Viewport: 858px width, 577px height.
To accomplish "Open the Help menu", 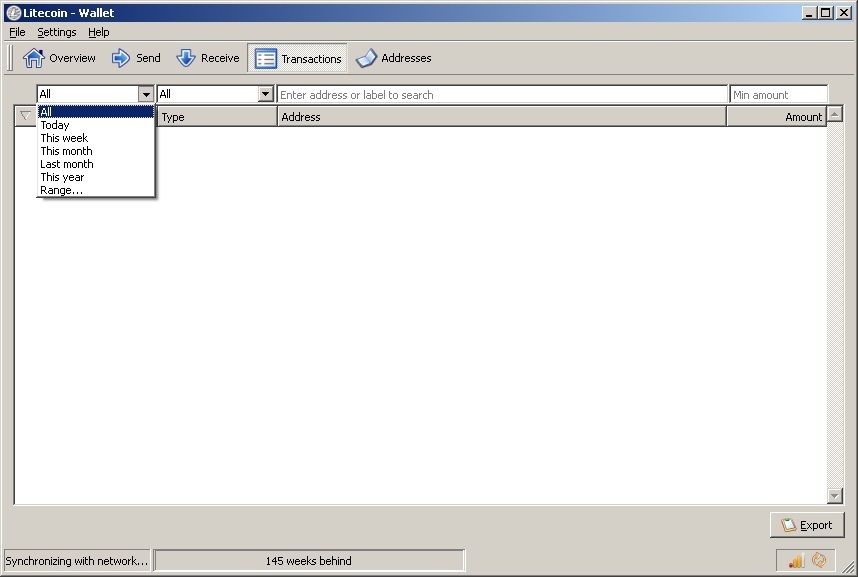I will [98, 31].
